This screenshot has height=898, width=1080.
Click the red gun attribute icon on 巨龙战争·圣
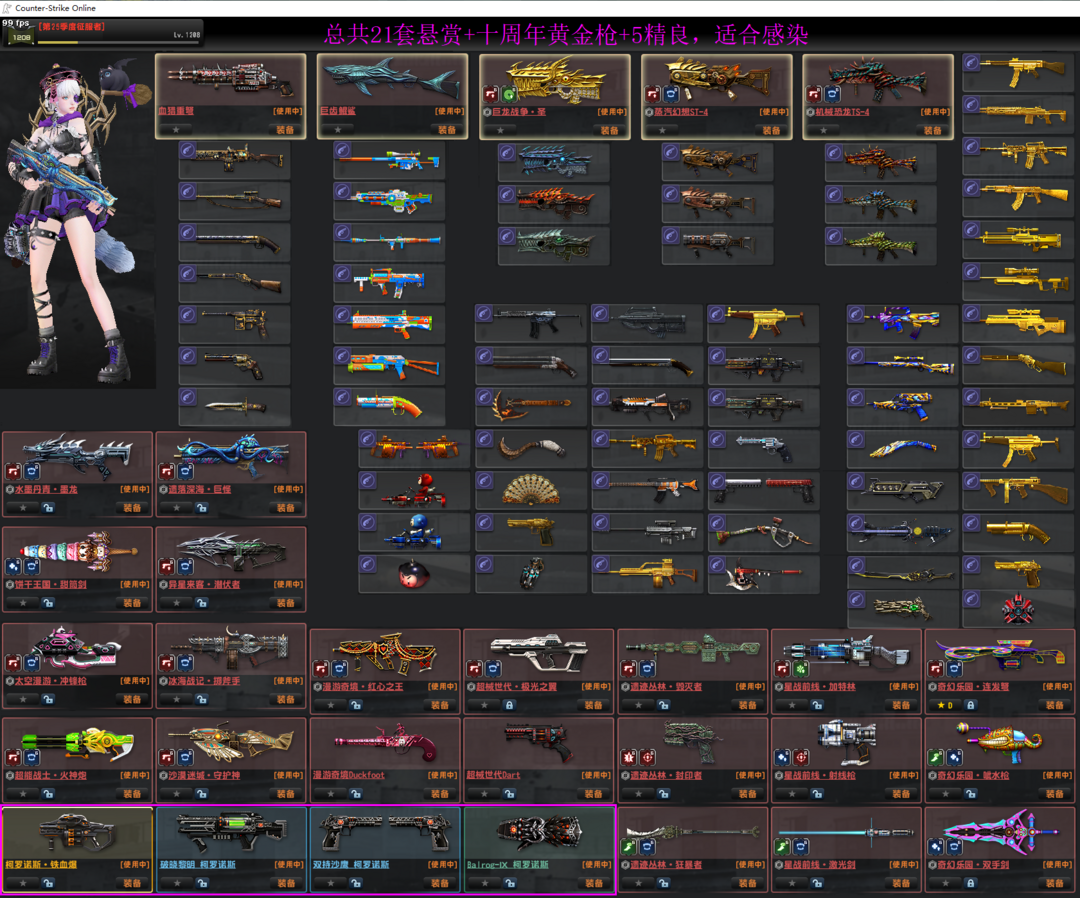[490, 94]
